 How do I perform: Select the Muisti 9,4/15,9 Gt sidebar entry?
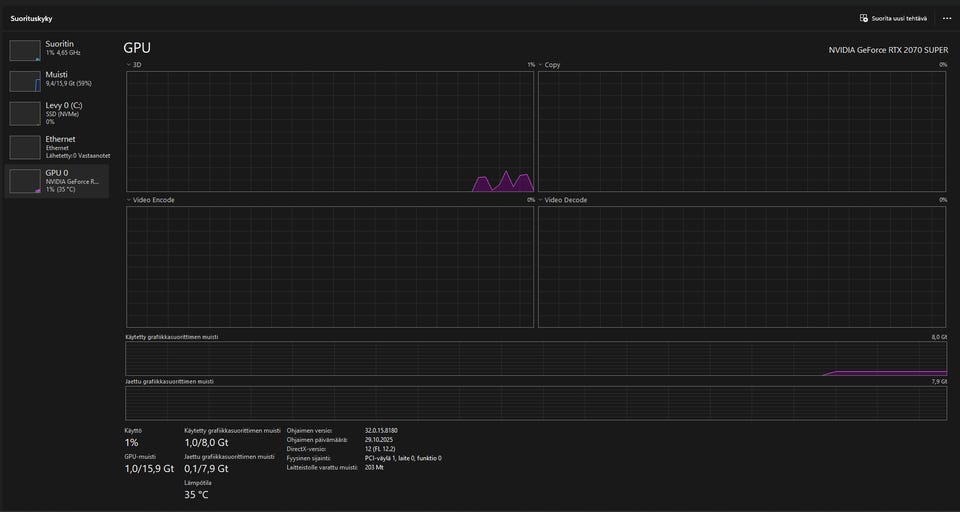coord(70,79)
